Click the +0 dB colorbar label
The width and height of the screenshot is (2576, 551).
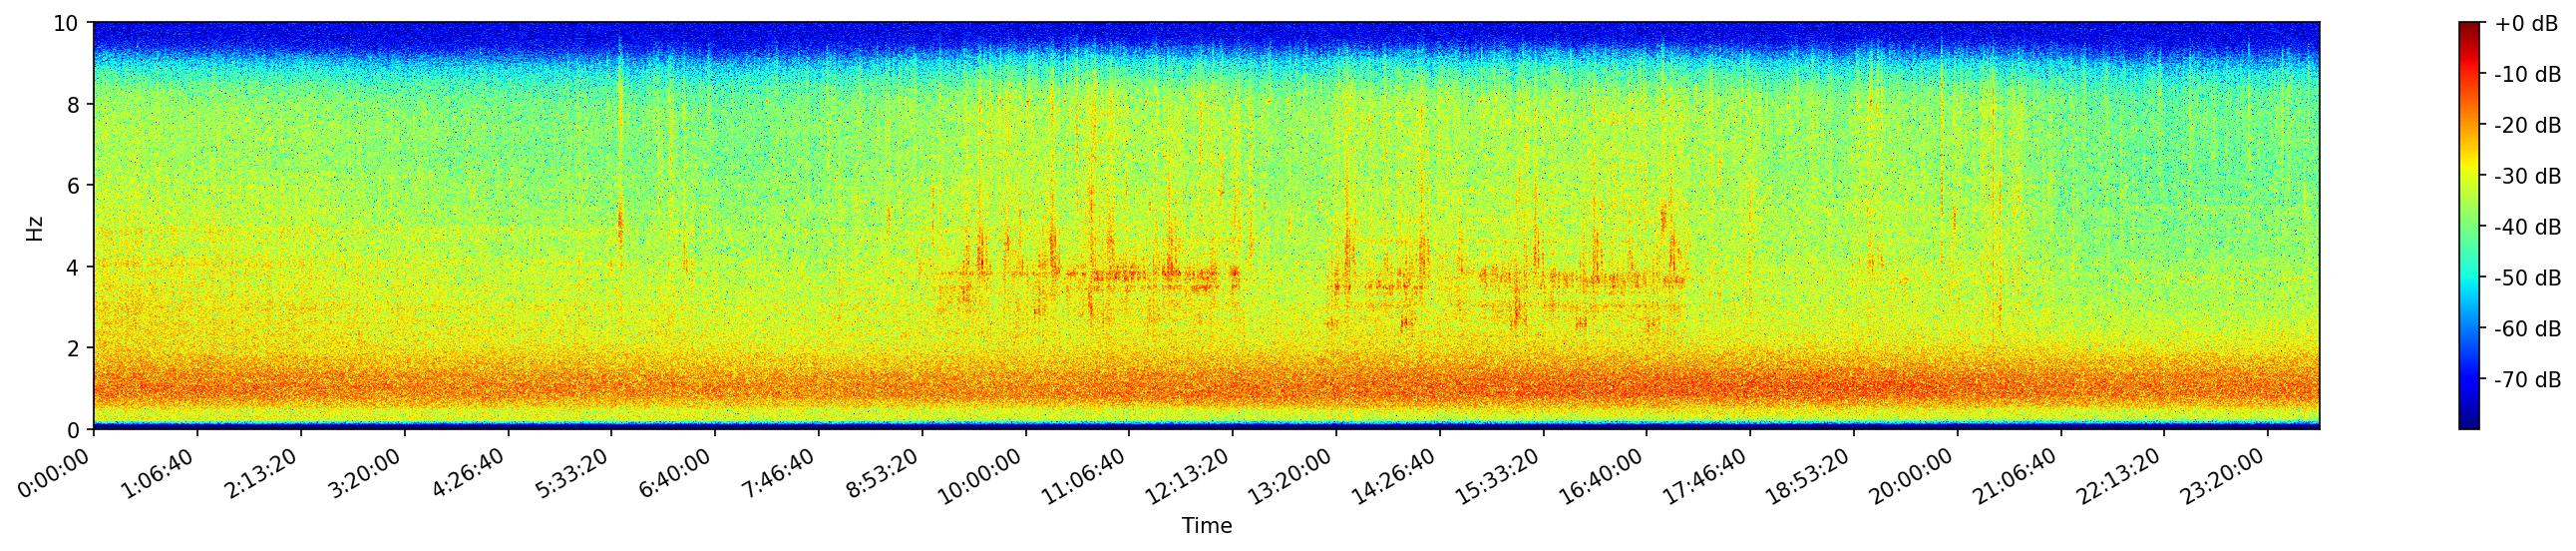click(x=2526, y=24)
